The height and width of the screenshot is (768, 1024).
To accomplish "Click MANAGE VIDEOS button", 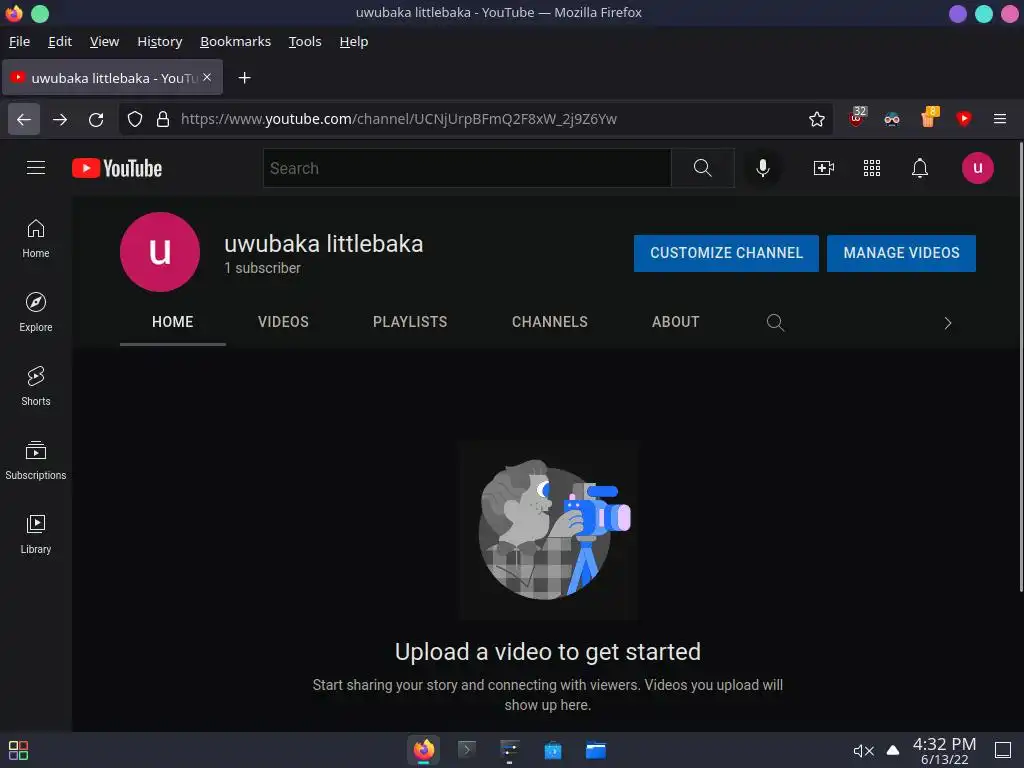I will pos(901,253).
